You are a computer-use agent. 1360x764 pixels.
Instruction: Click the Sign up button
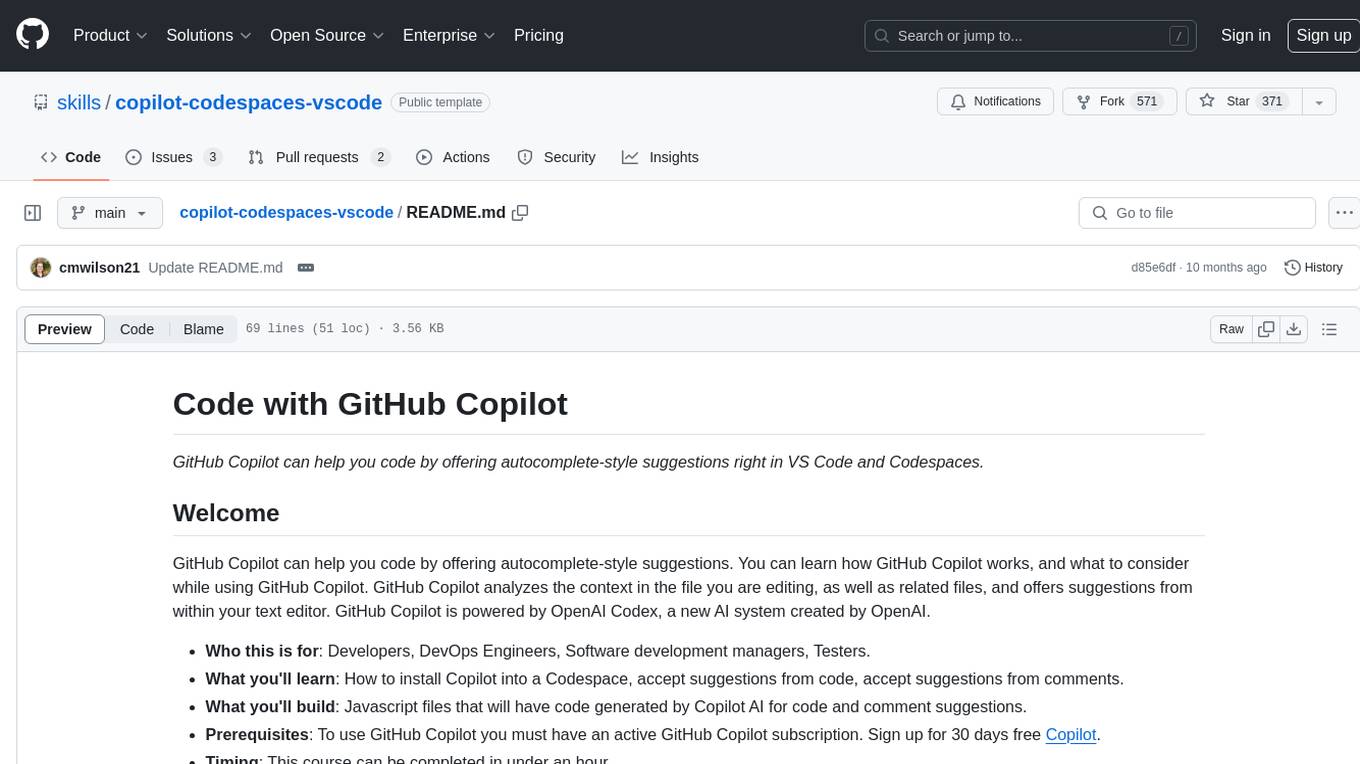1323,35
